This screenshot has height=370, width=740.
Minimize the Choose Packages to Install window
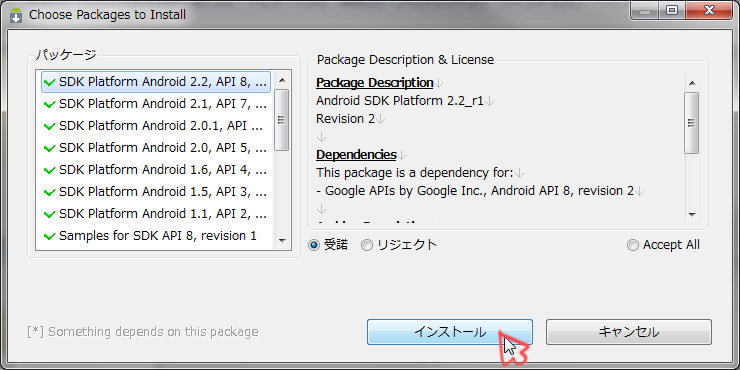click(x=645, y=10)
